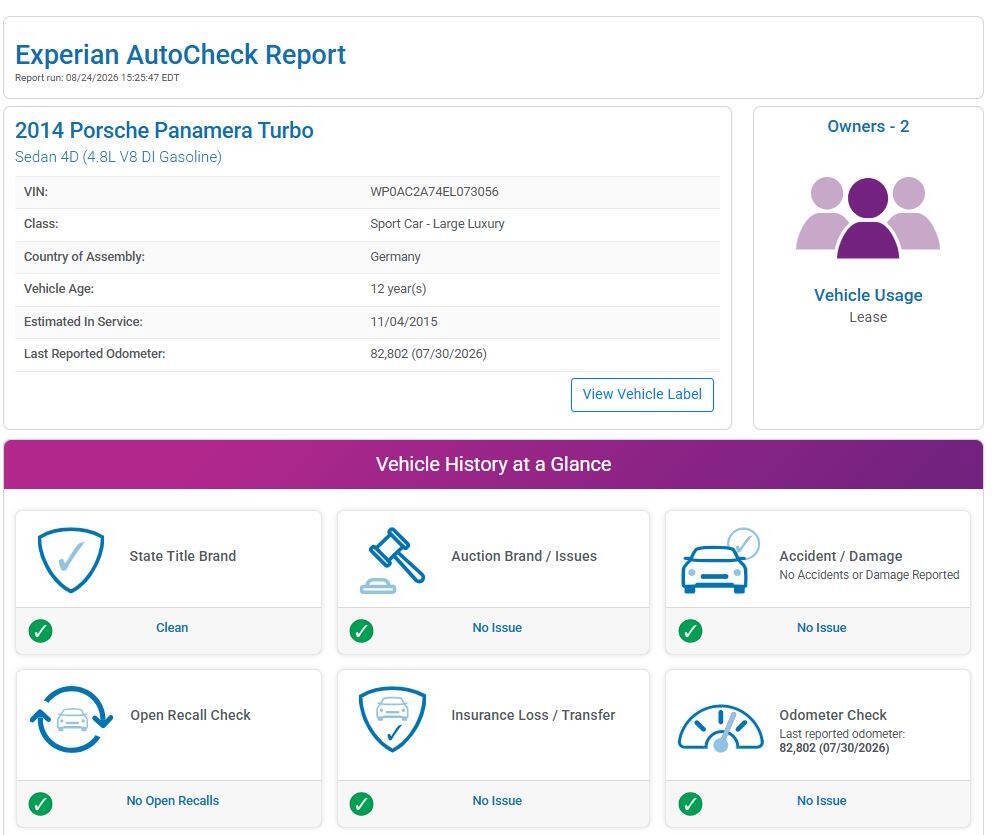
Task: Click No Accidents or Damage Reported text
Action: click(x=869, y=574)
